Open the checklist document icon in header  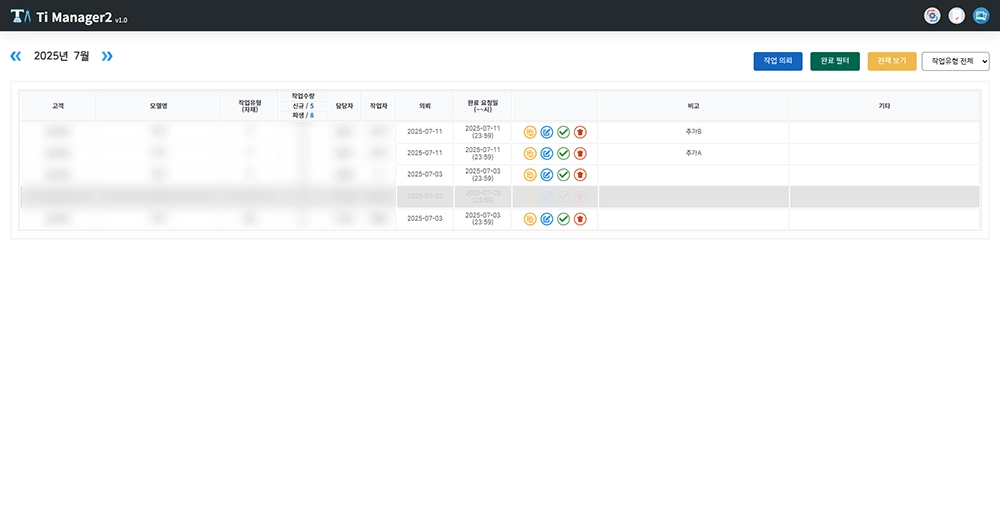tap(956, 16)
